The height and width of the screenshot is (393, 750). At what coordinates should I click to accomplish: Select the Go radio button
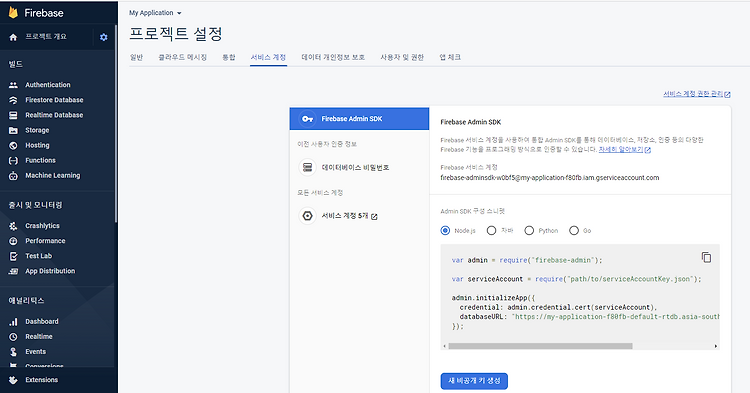click(x=574, y=230)
